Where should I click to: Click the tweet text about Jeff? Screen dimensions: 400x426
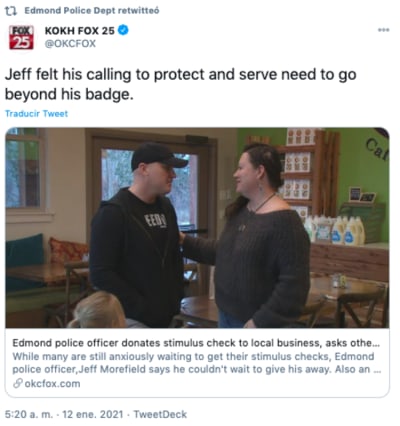pos(181,84)
